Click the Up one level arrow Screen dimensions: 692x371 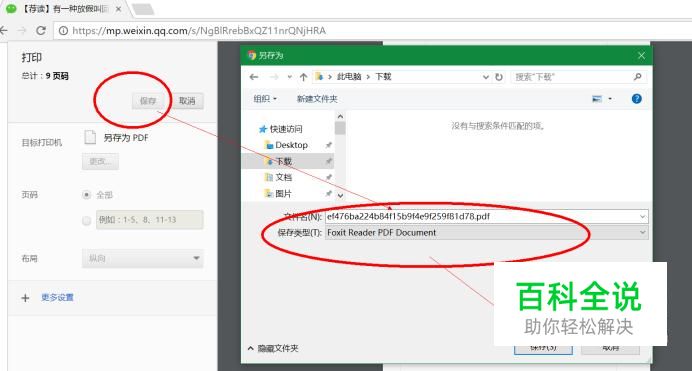point(303,77)
